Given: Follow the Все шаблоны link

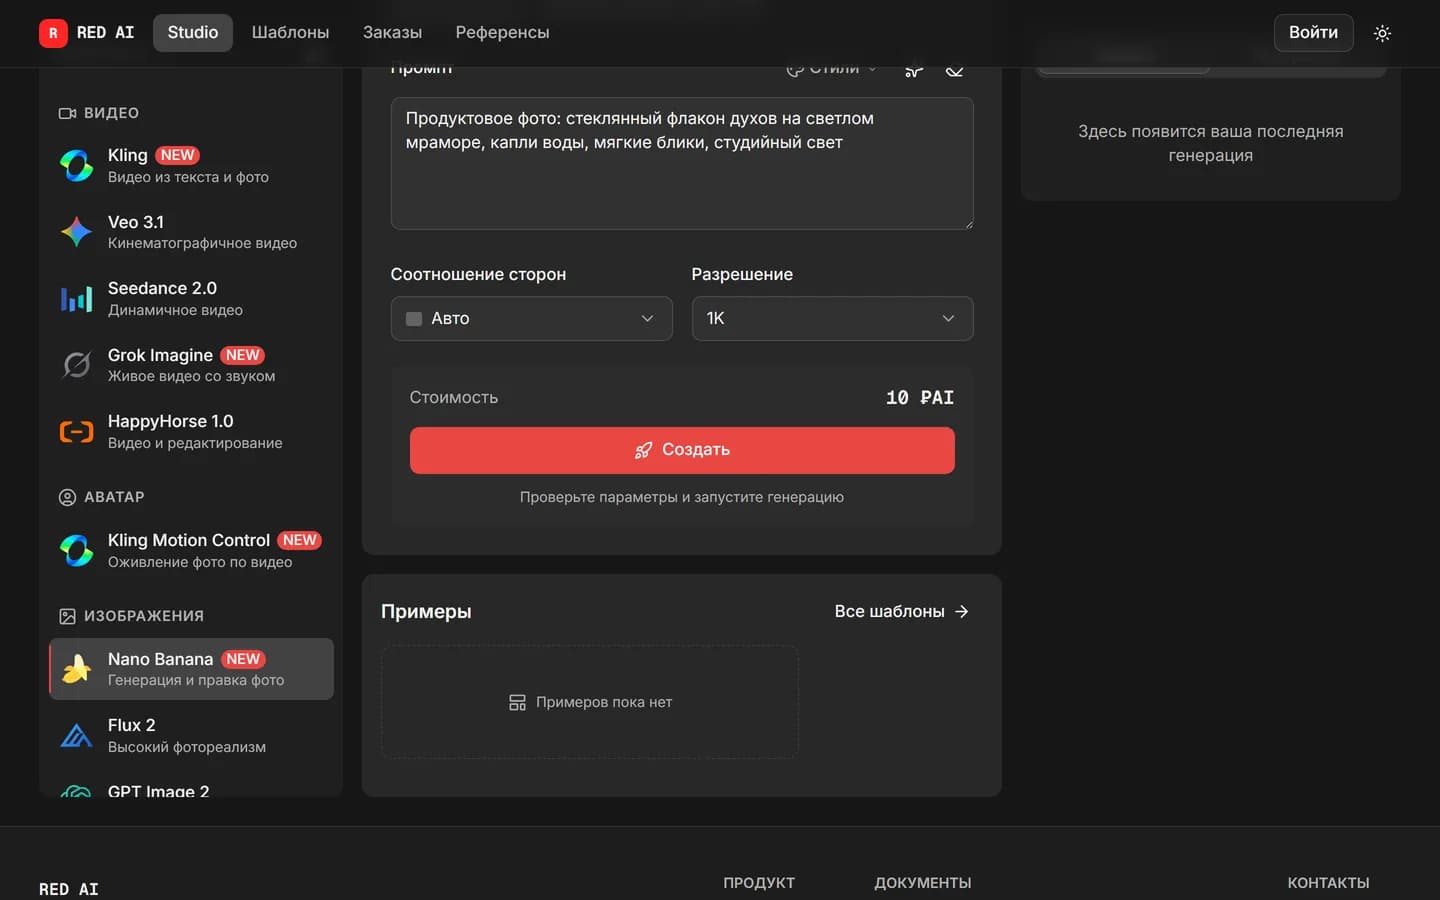Looking at the screenshot, I should coord(902,611).
